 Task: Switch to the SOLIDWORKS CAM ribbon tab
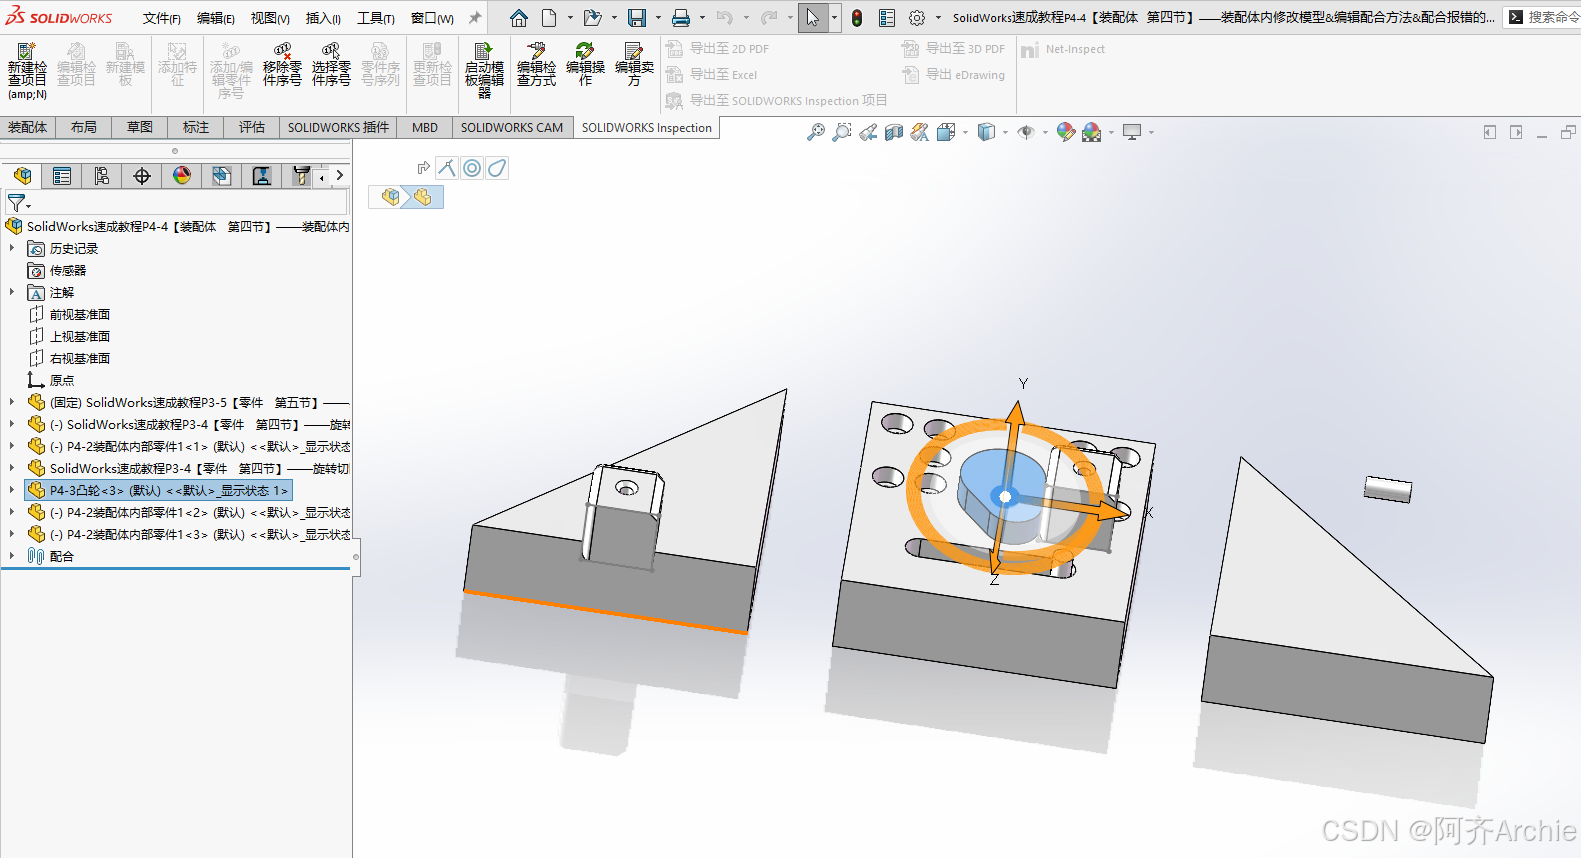tap(512, 127)
